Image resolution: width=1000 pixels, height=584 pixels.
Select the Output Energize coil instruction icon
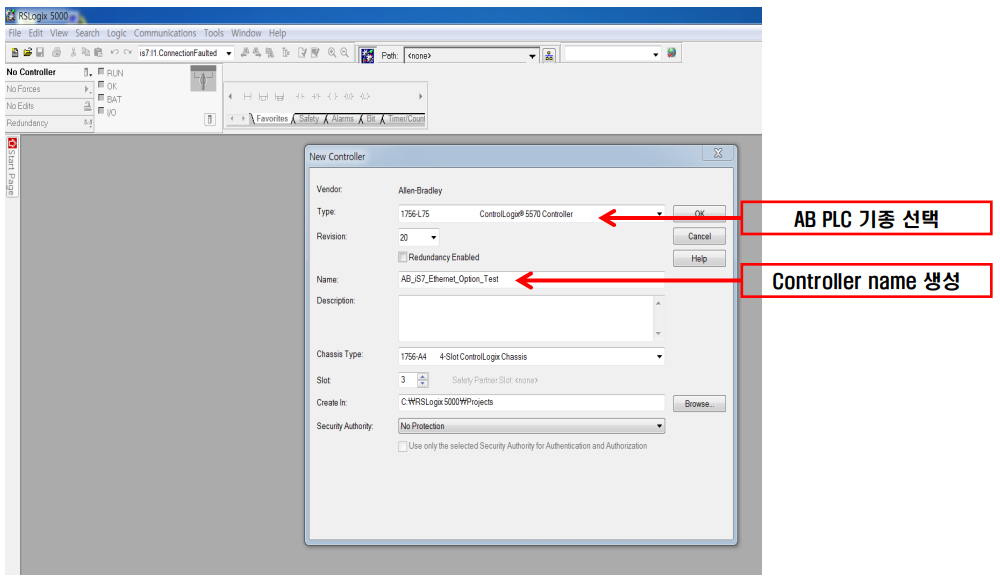click(332, 96)
